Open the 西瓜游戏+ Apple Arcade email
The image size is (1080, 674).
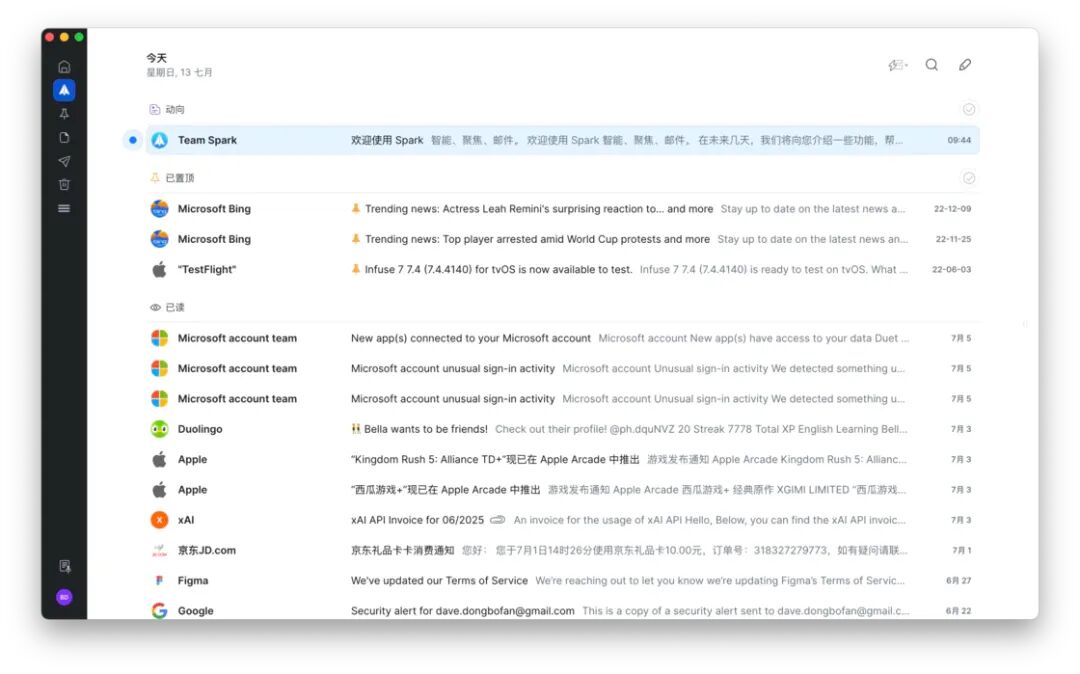tap(562, 489)
